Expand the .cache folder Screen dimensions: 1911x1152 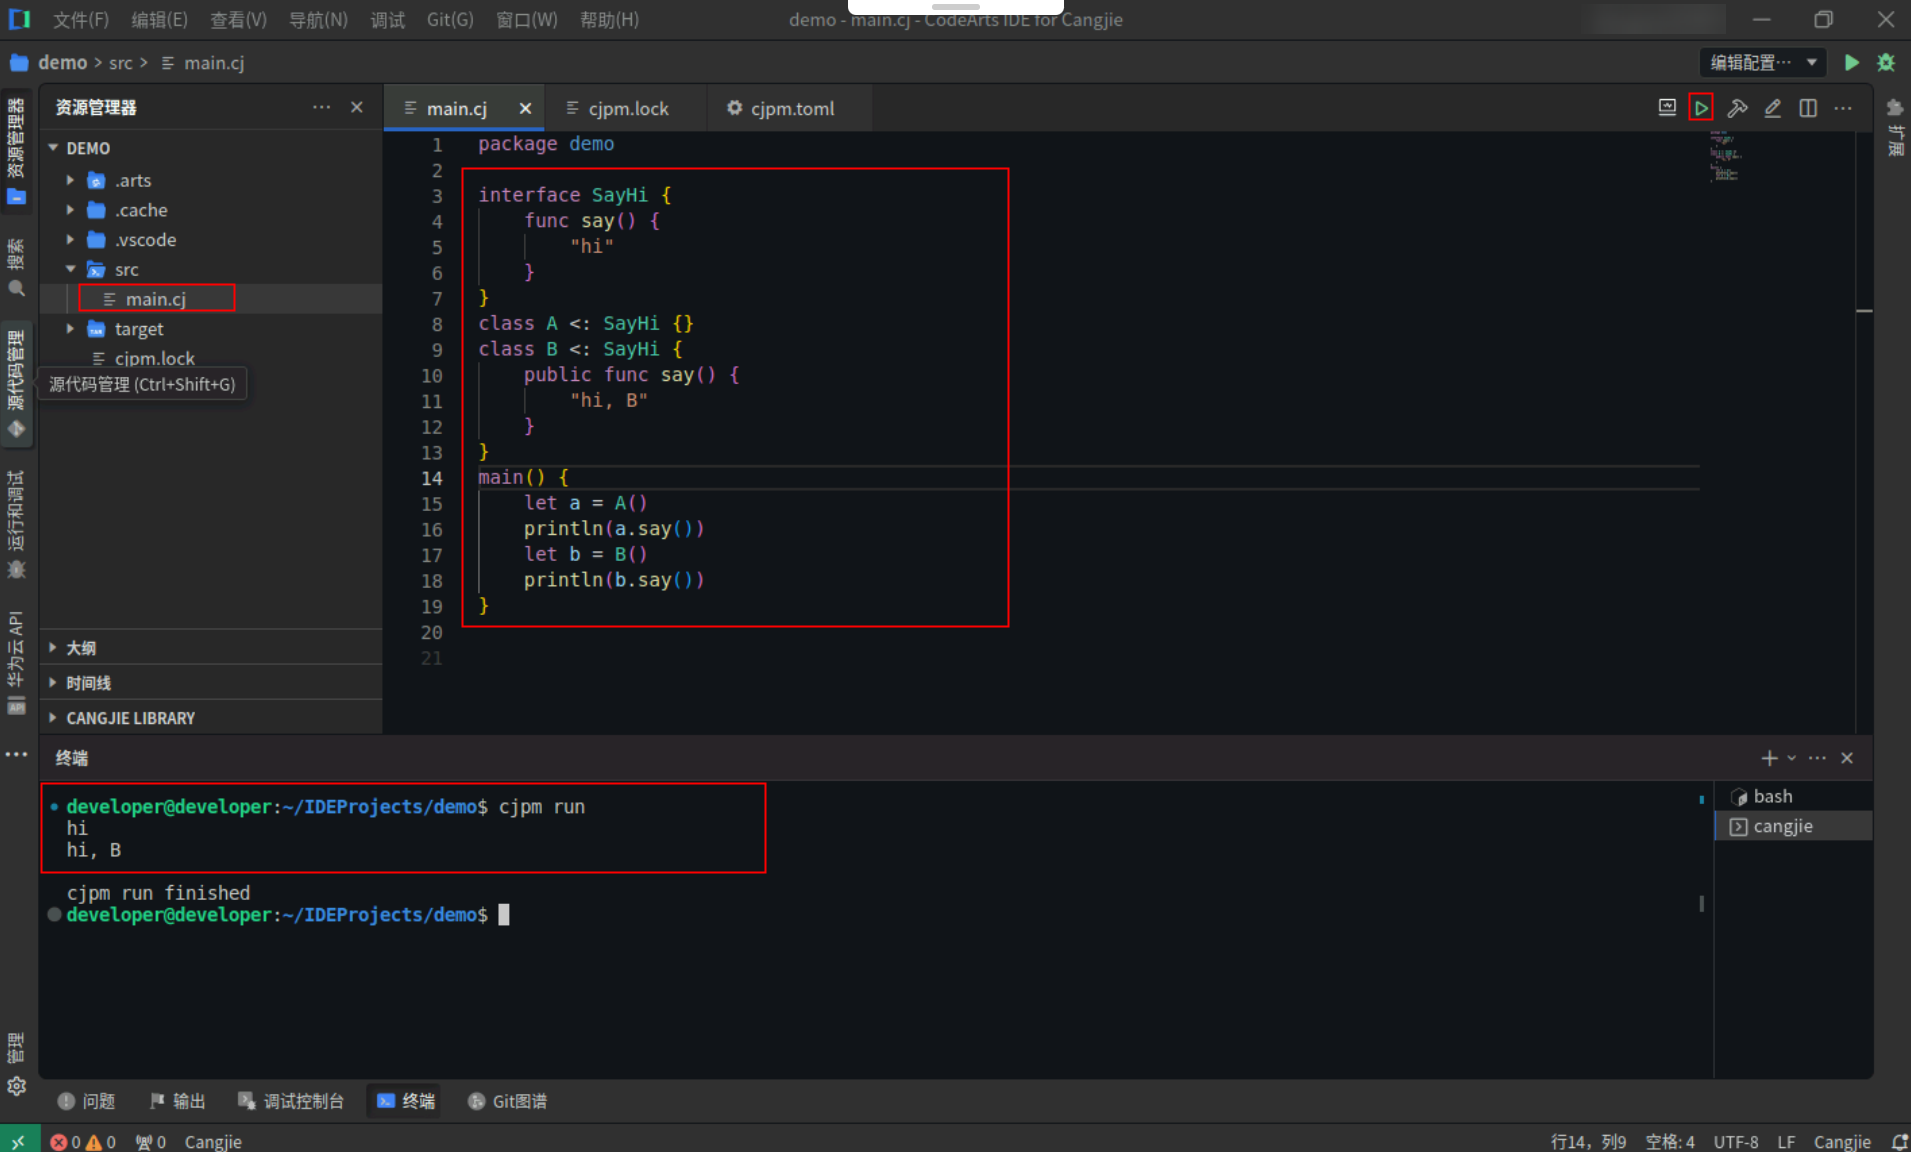pos(70,210)
